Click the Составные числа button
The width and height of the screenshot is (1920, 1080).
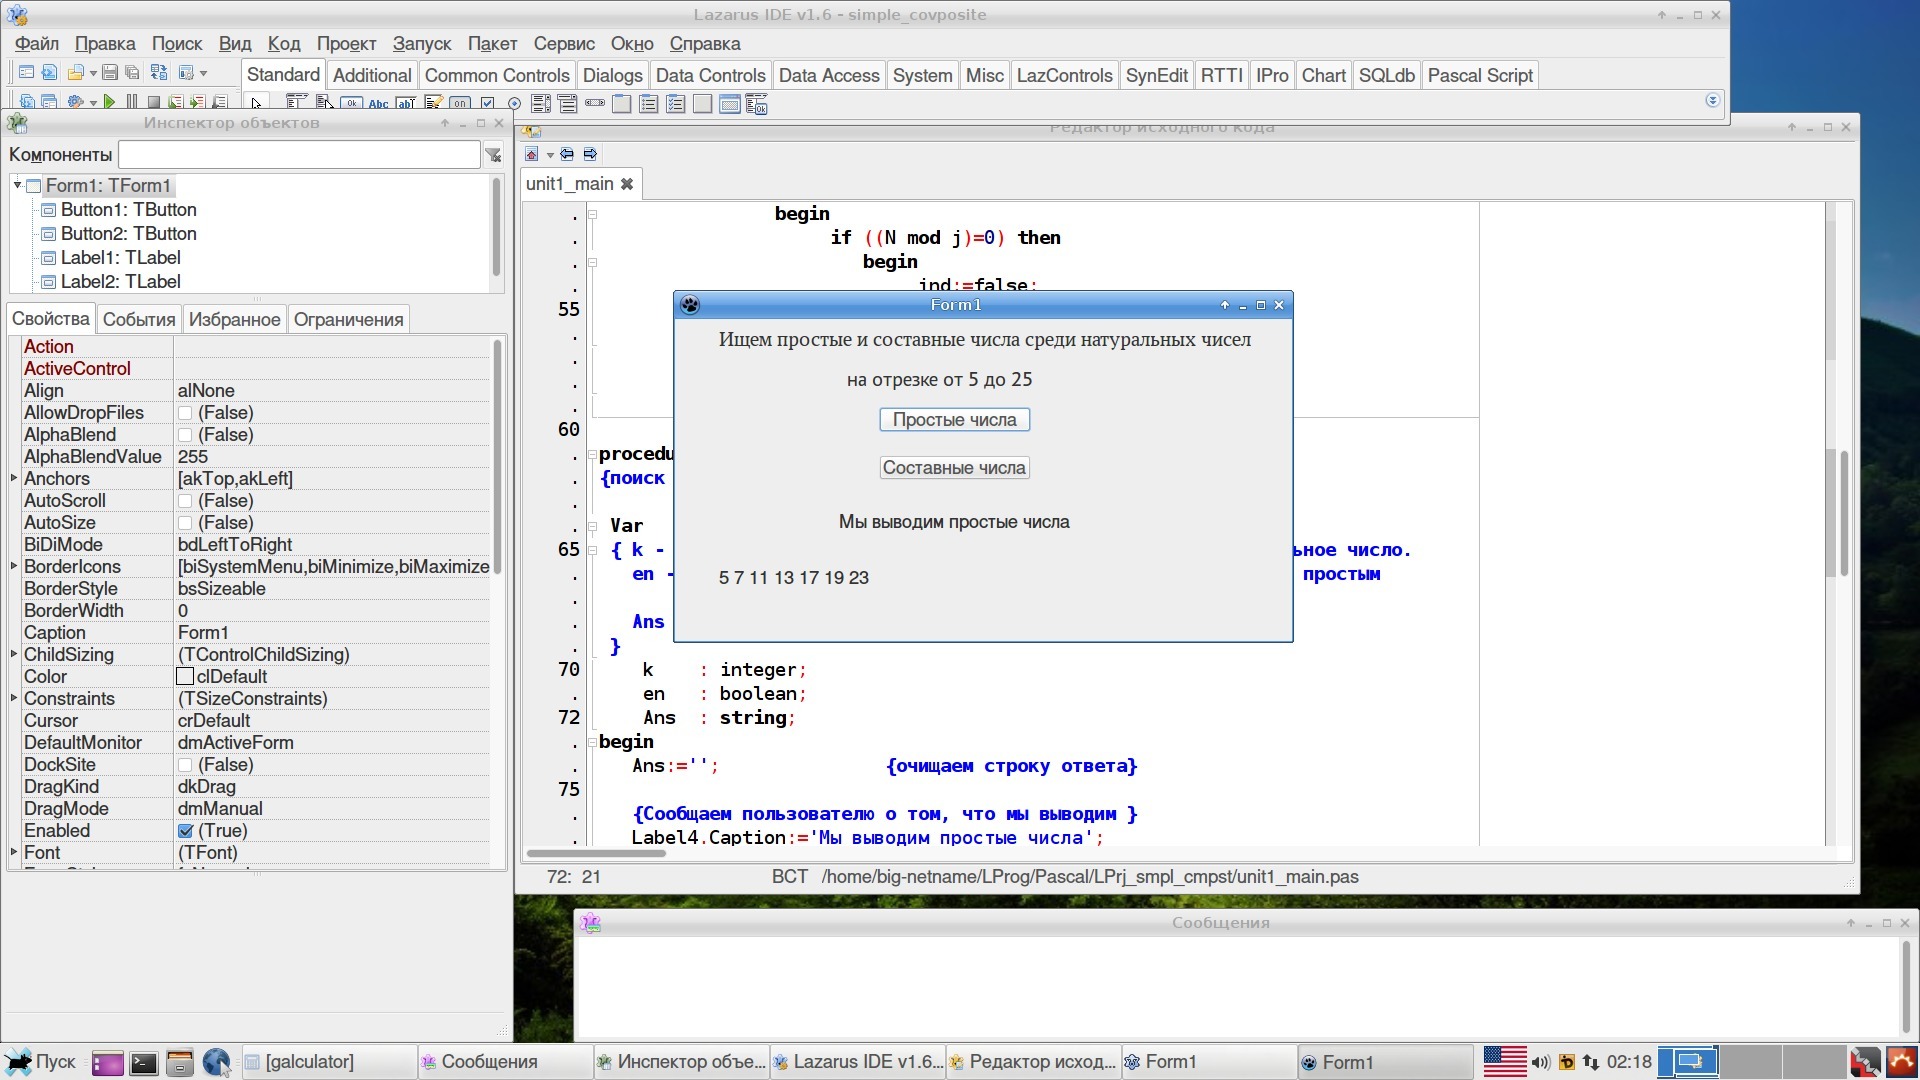pos(954,468)
